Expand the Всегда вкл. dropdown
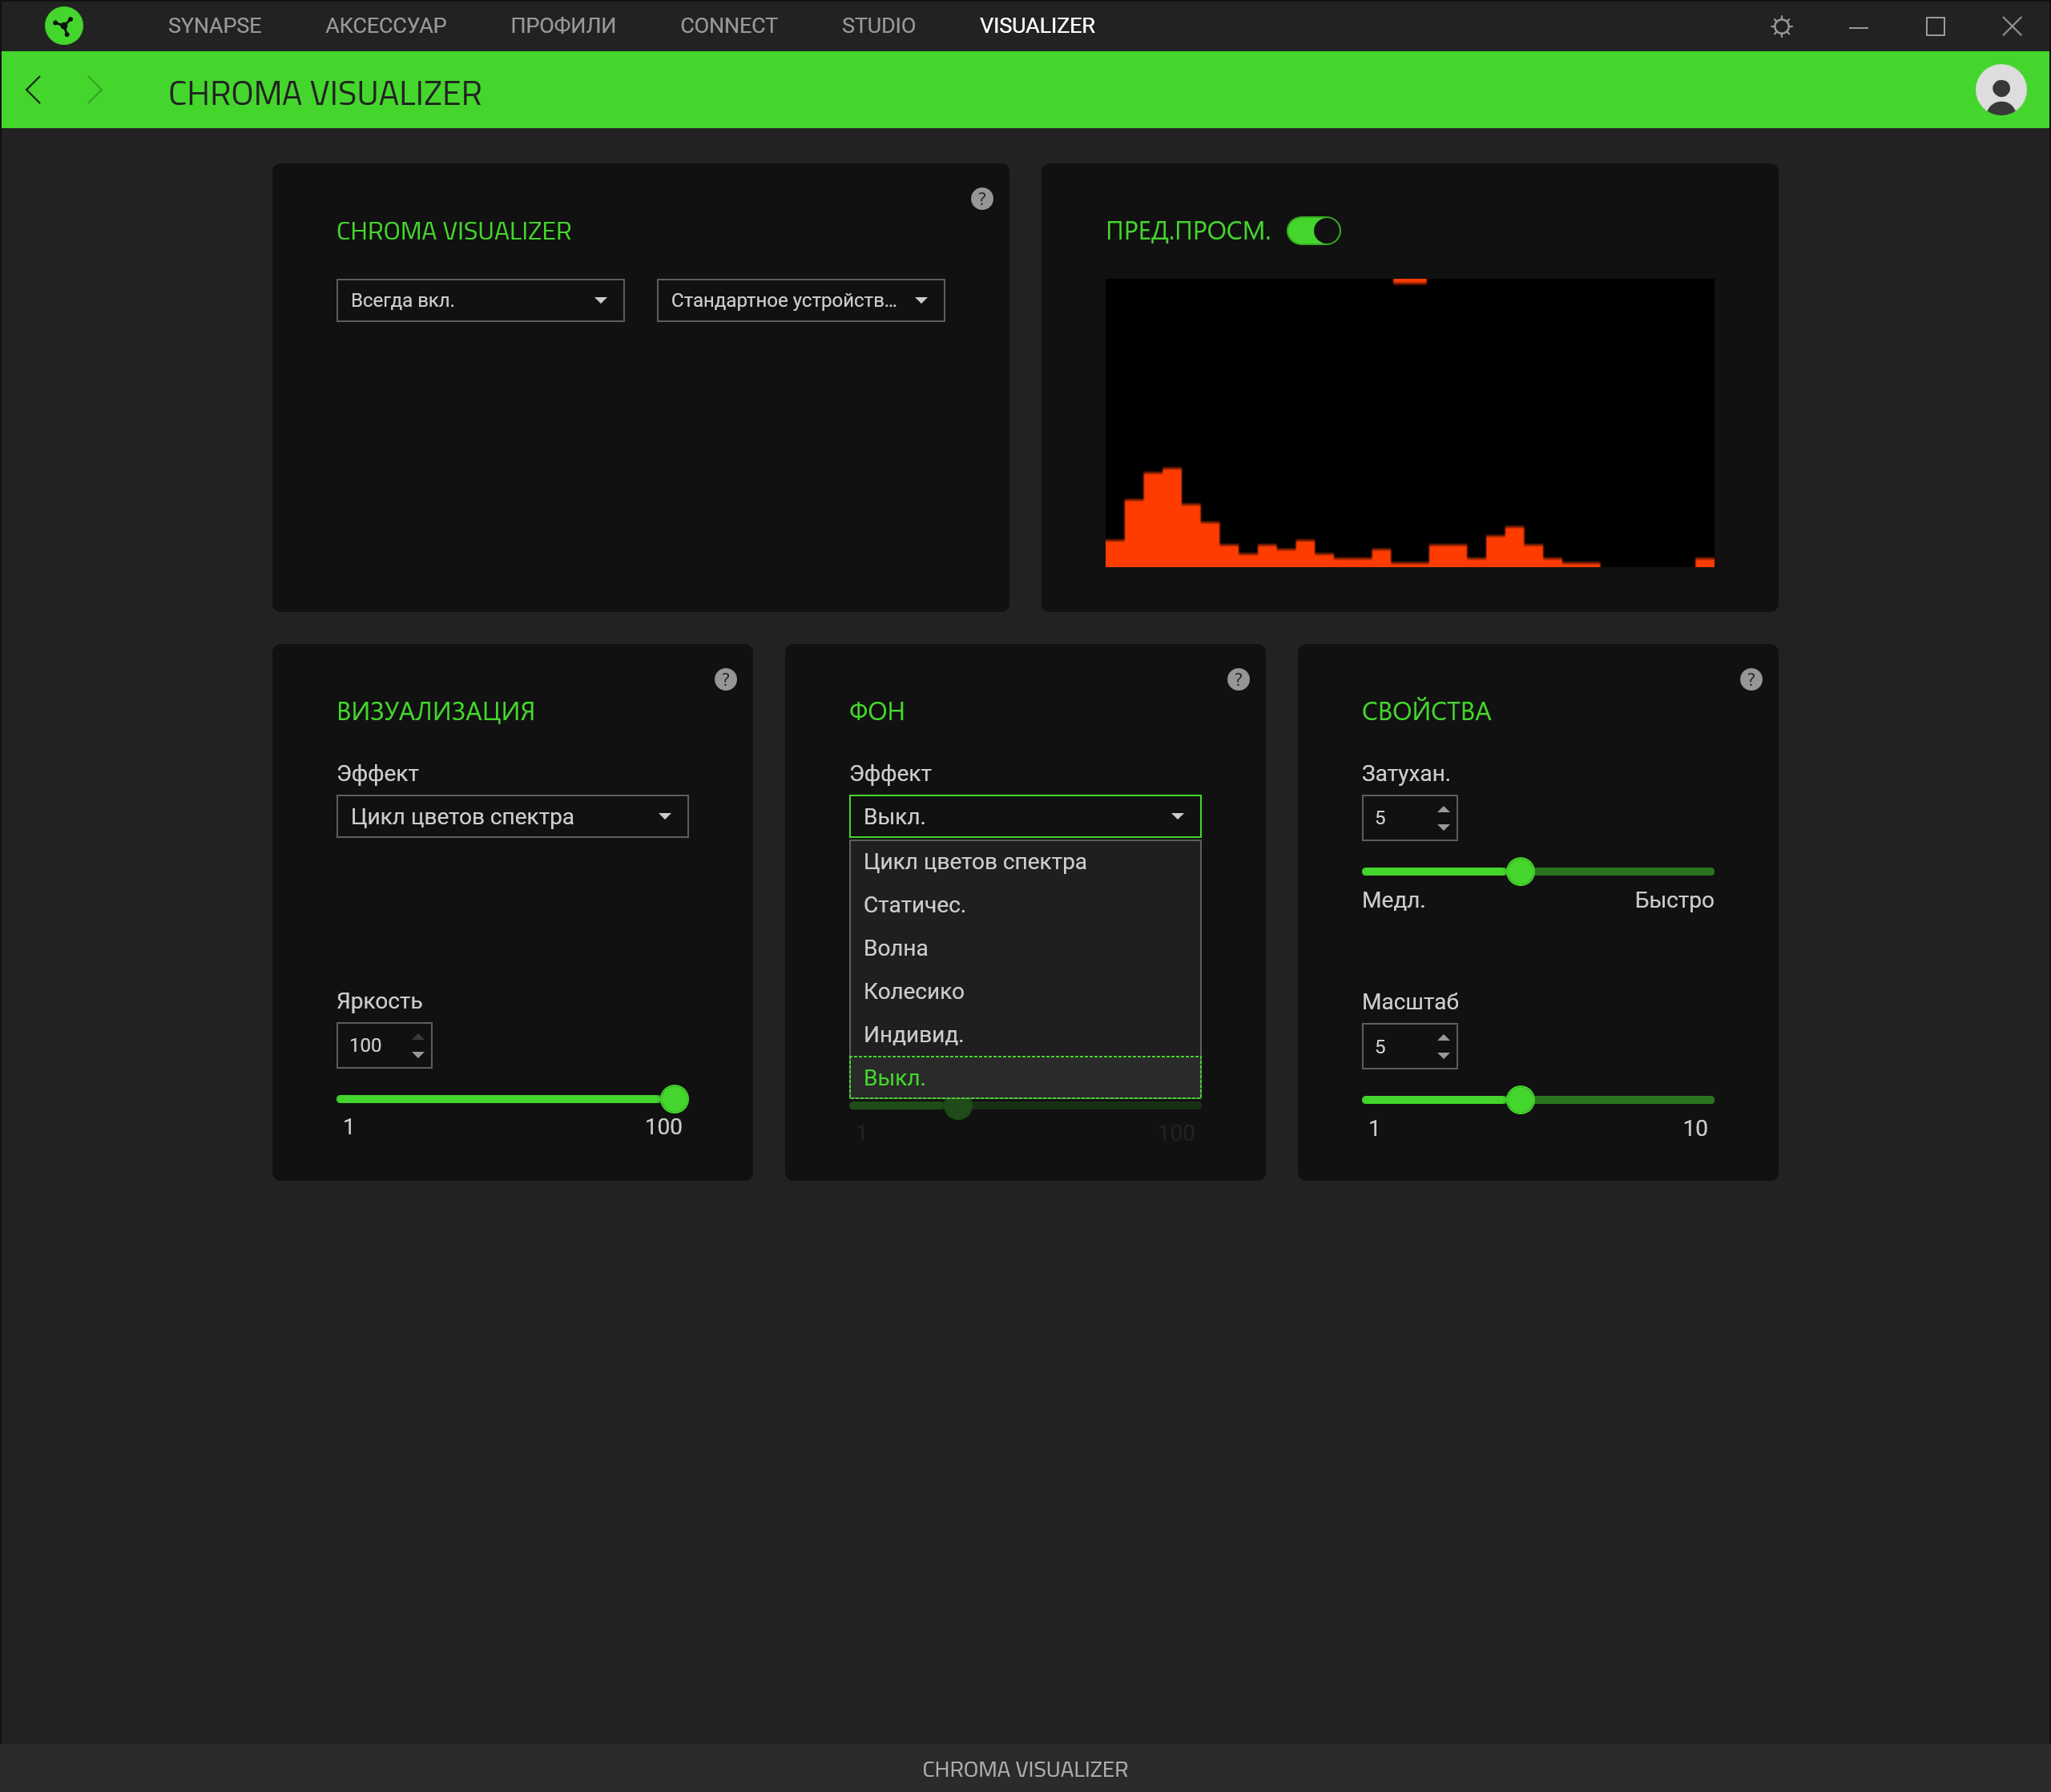The height and width of the screenshot is (1792, 2051). point(480,300)
